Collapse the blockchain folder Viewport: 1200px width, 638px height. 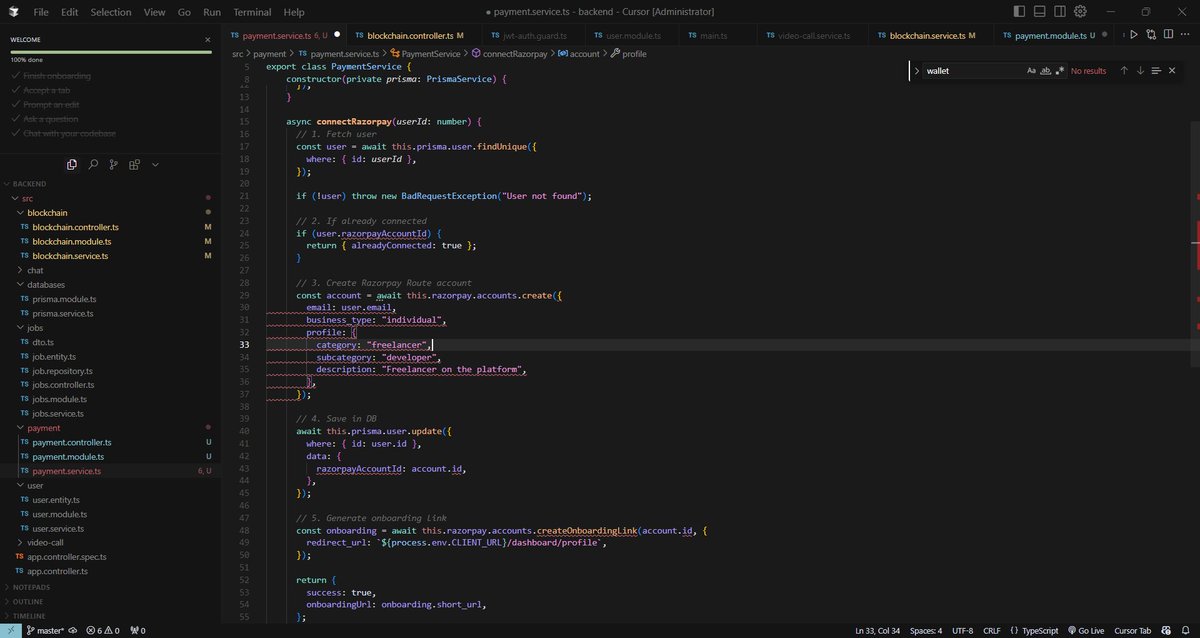coord(108,212)
